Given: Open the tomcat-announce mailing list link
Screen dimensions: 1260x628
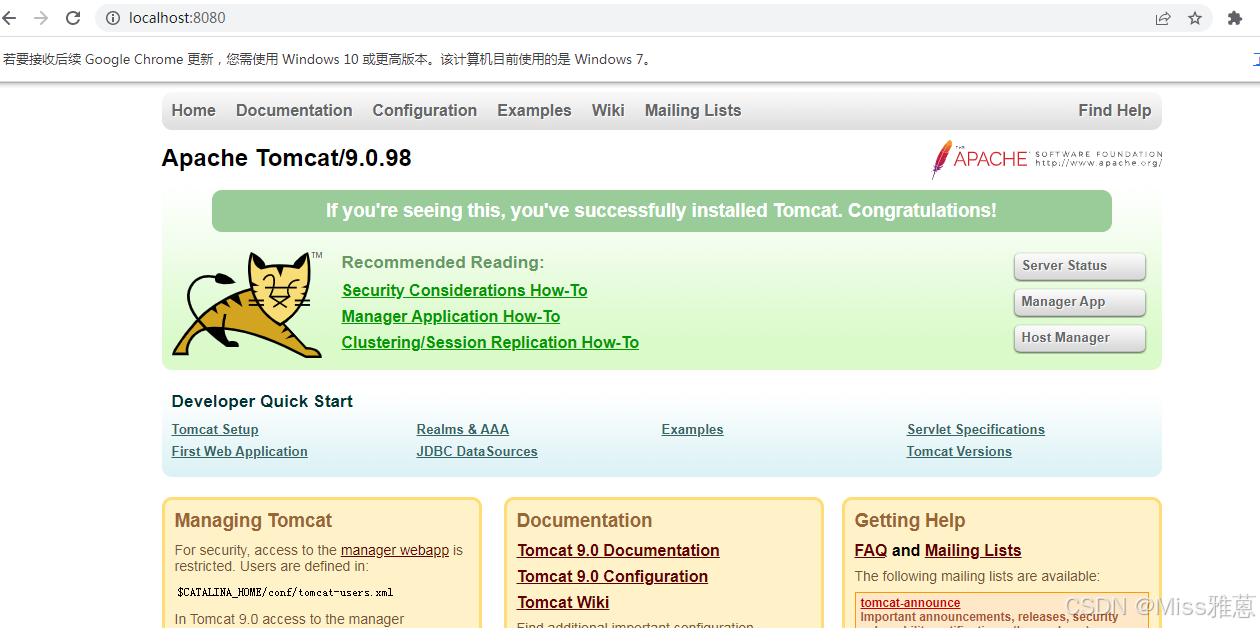Looking at the screenshot, I should click(910, 603).
